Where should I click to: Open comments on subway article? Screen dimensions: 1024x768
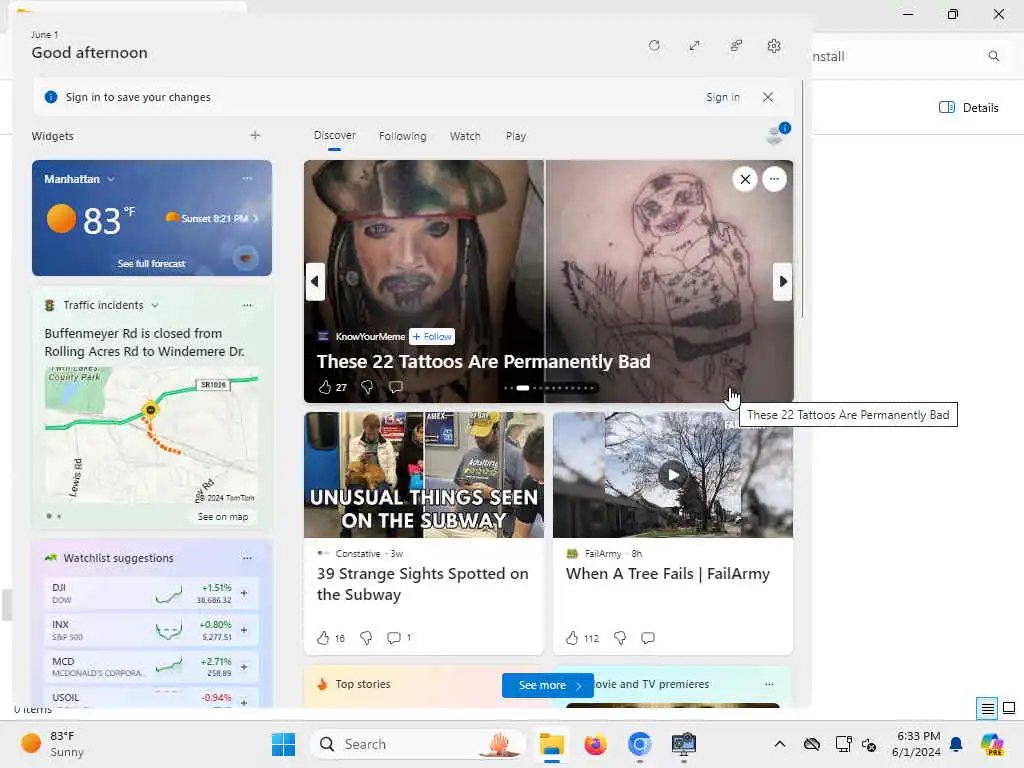[x=393, y=638]
